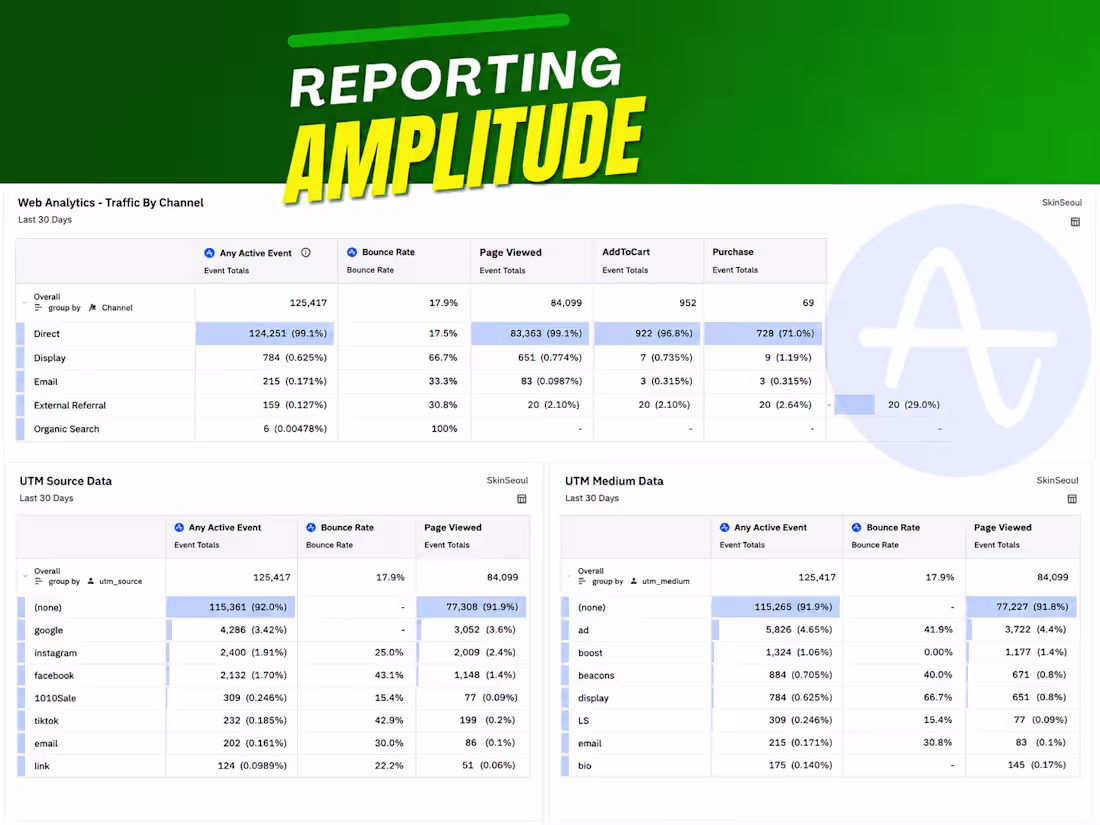Sort by Page Viewed header in Traffic table
Screen dimensions: 1100x825
coord(510,253)
